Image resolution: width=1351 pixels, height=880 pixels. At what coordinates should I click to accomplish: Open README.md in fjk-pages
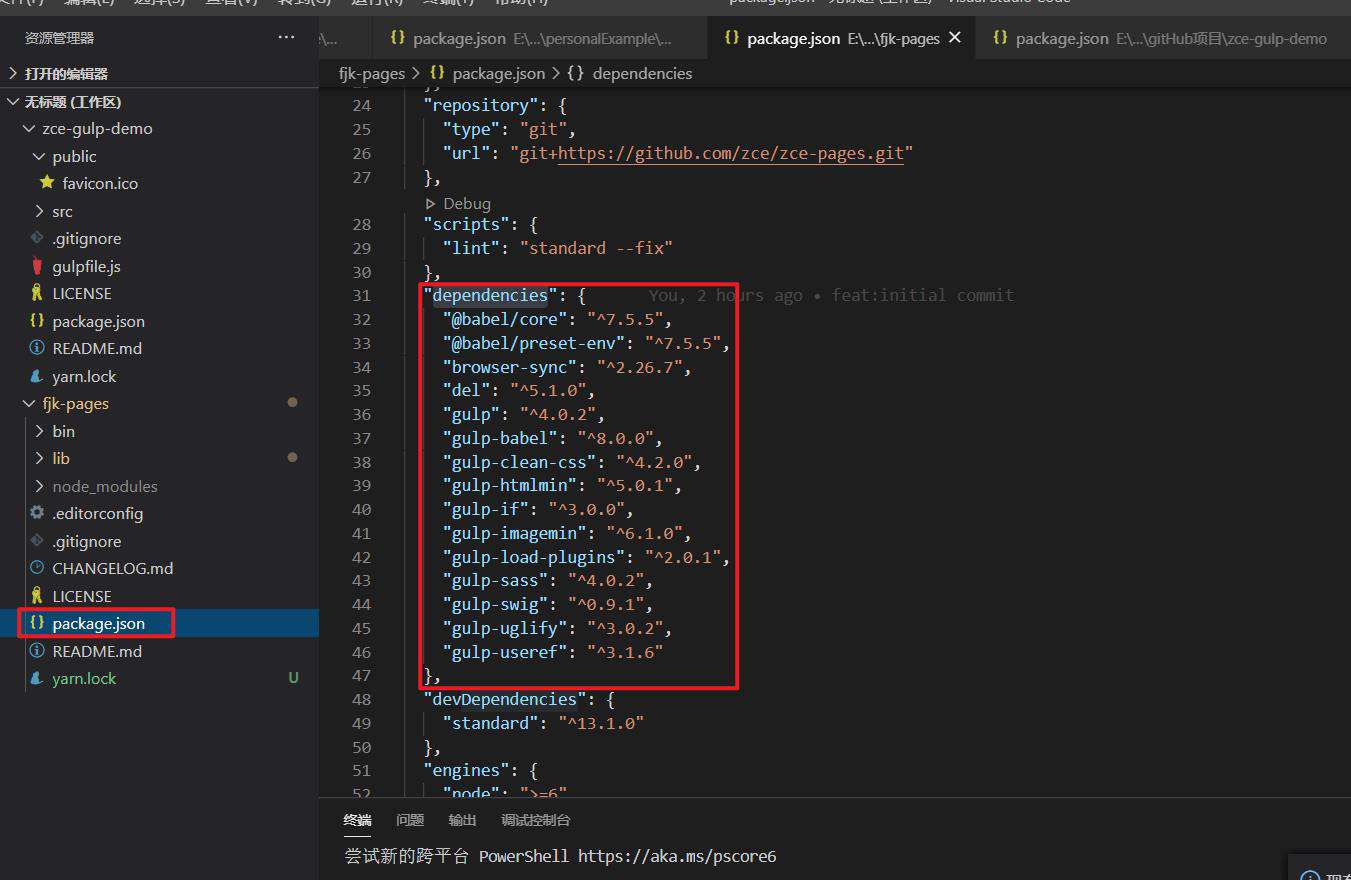coord(97,652)
